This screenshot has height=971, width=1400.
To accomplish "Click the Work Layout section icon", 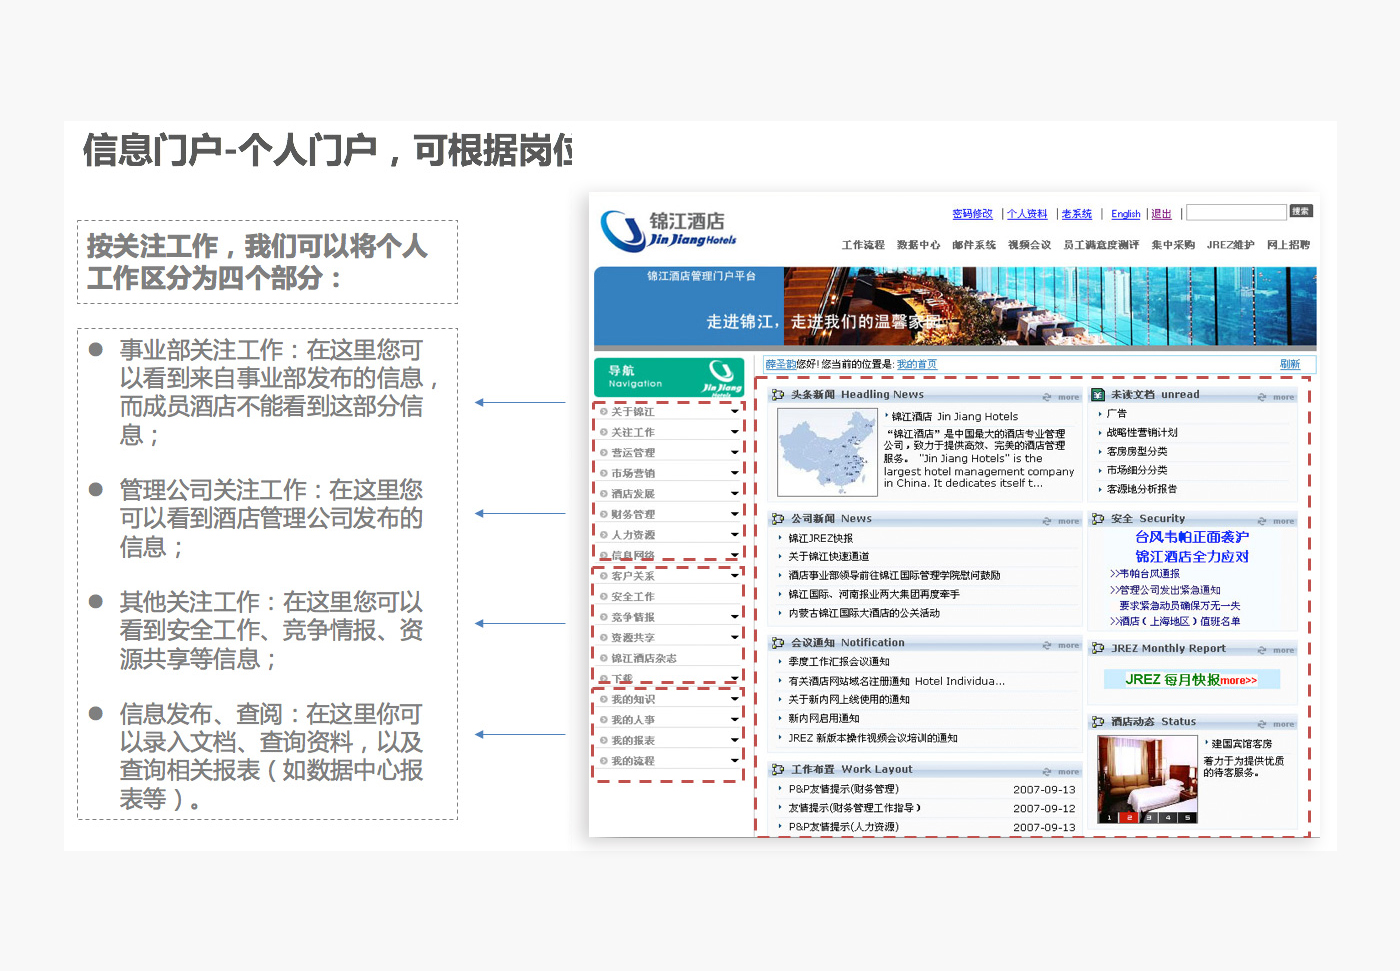I will [778, 770].
